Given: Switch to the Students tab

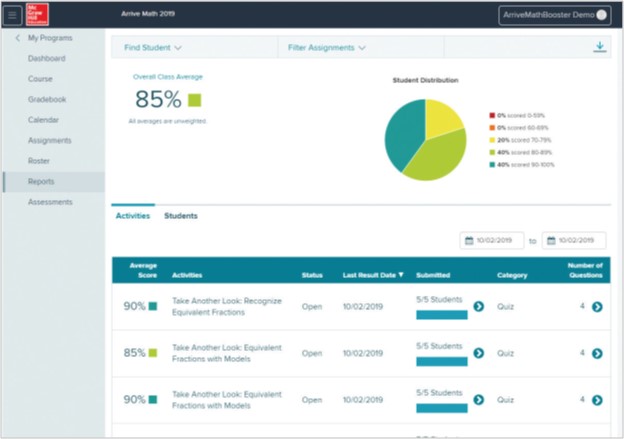Looking at the screenshot, I should pyautogui.click(x=181, y=216).
